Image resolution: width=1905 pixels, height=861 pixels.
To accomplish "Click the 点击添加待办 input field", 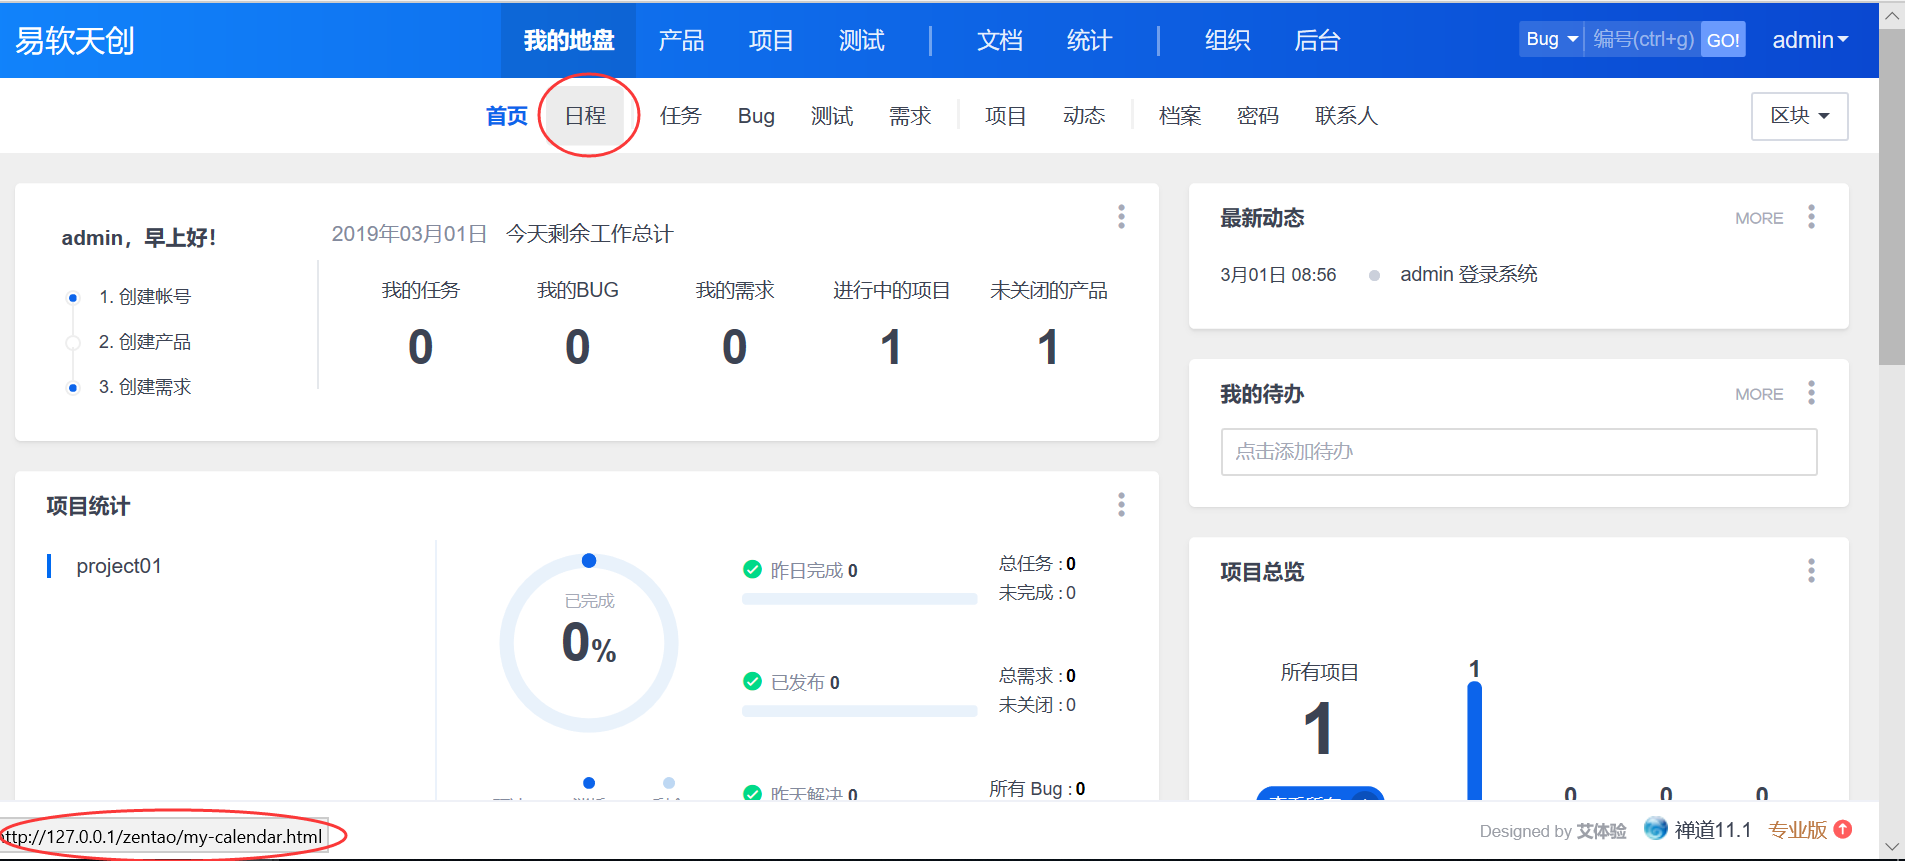I will point(1518,452).
